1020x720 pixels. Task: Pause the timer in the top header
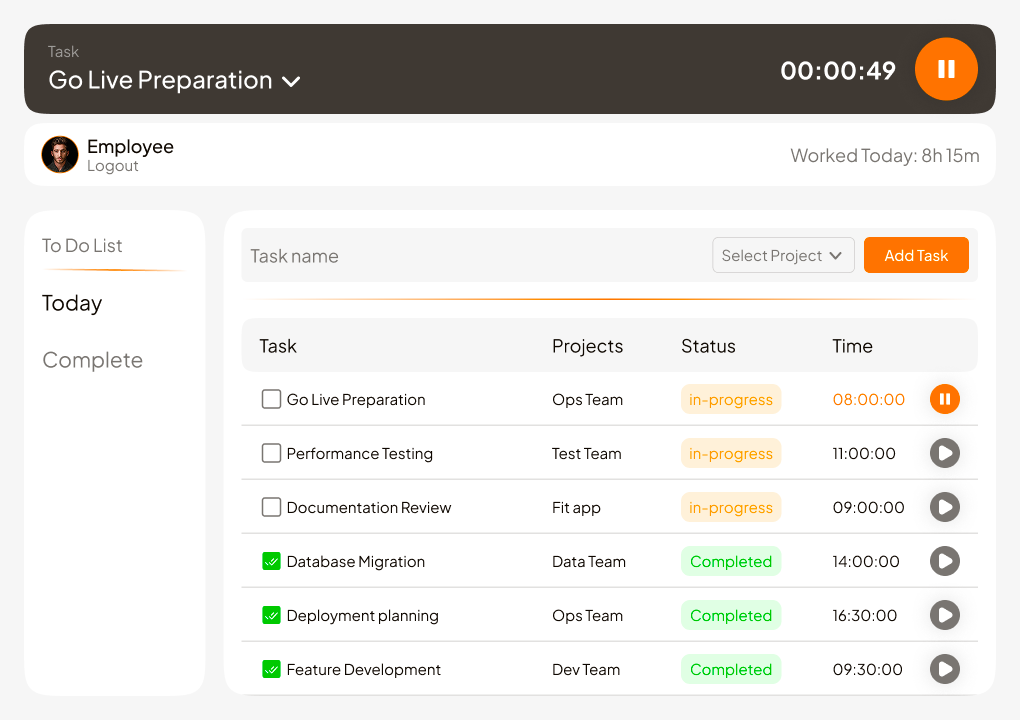pos(945,69)
